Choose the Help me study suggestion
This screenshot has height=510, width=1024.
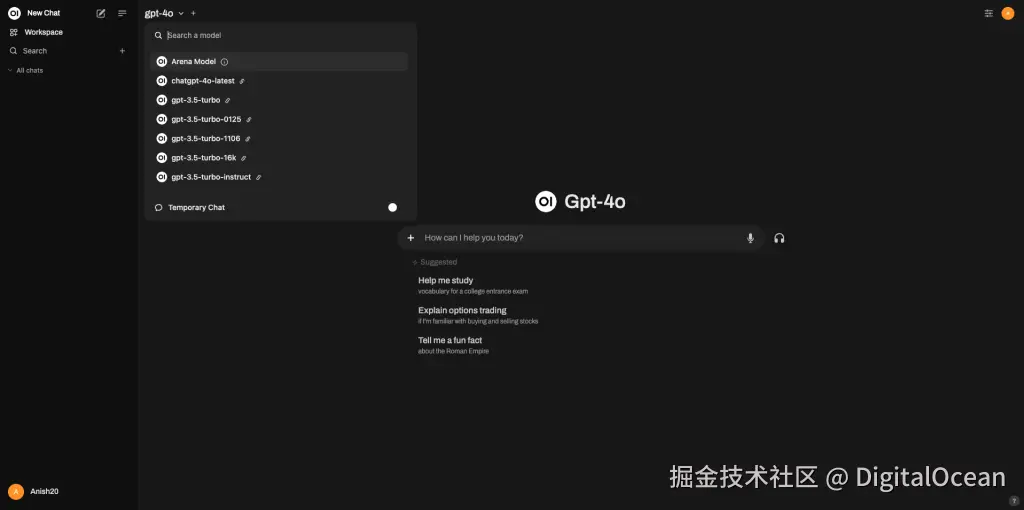click(473, 285)
